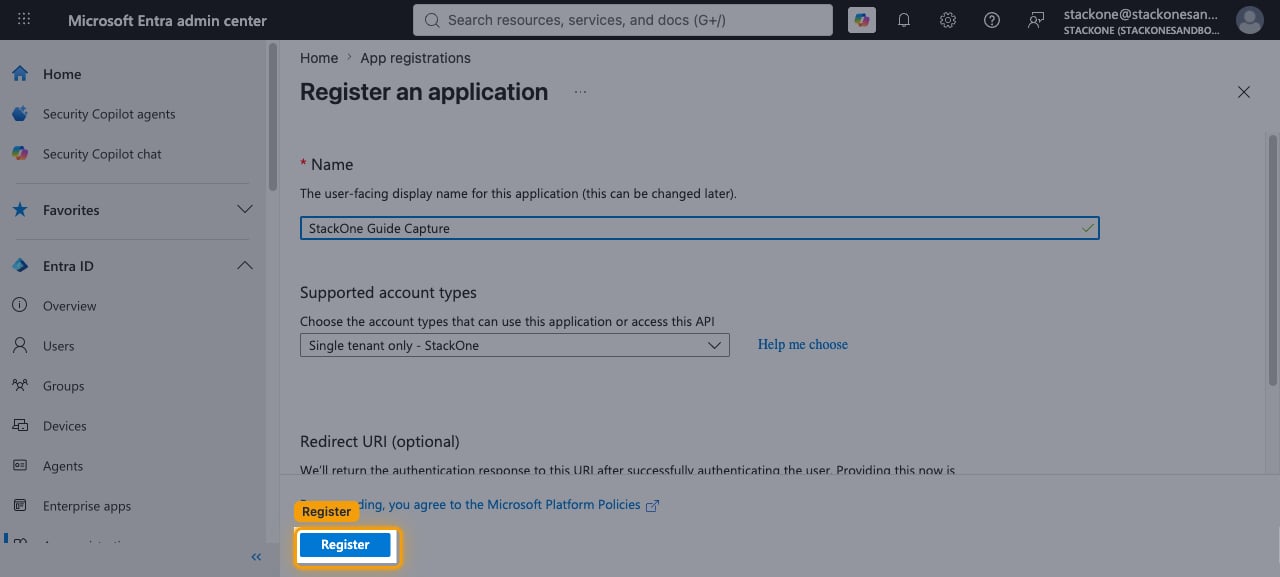The width and height of the screenshot is (1280, 577).
Task: Click the Favorites star icon
Action: 20,210
